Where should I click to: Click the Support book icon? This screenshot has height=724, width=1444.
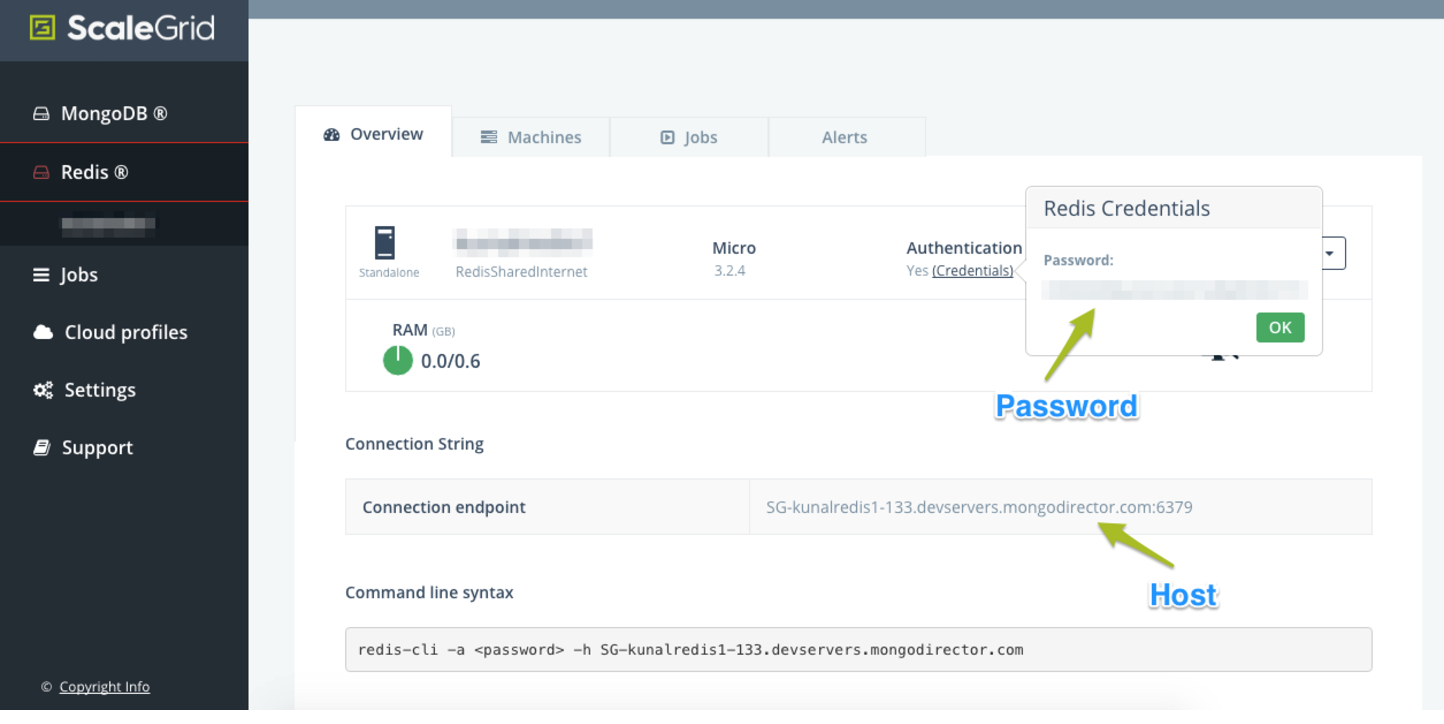[42, 448]
